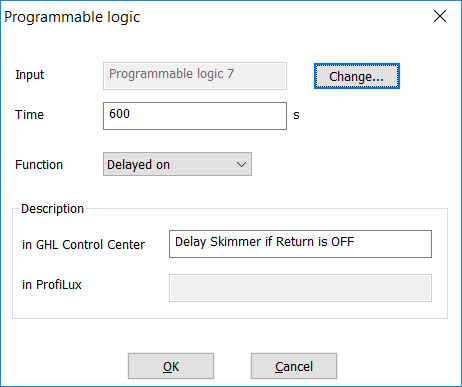Click the greyed-out in ProfiLux description field
This screenshot has height=387, width=462.
[x=300, y=288]
